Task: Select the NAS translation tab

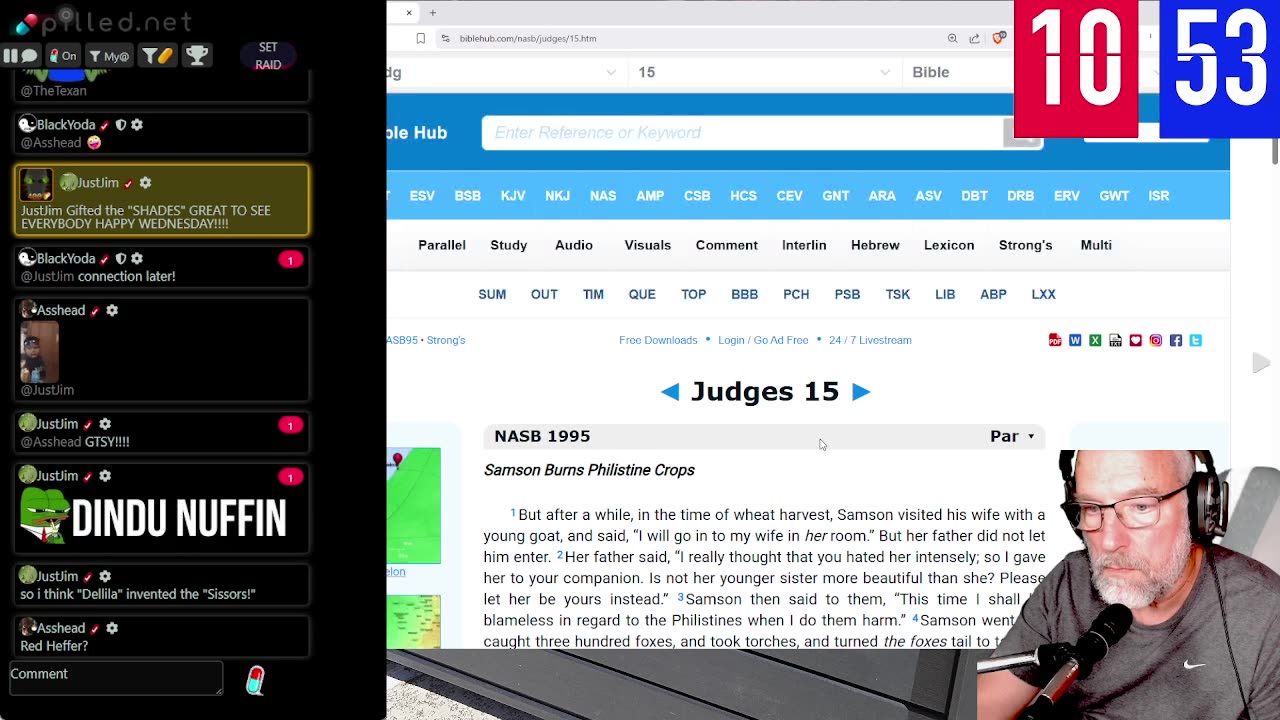Action: tap(603, 196)
